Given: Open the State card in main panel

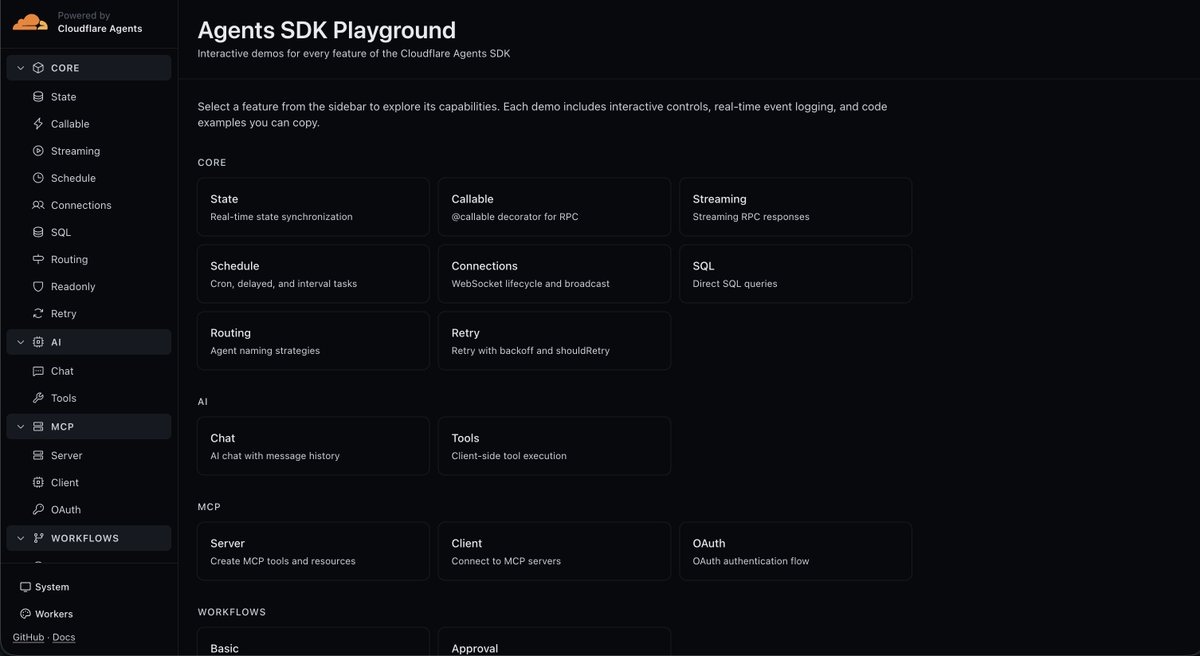Looking at the screenshot, I should coord(313,207).
